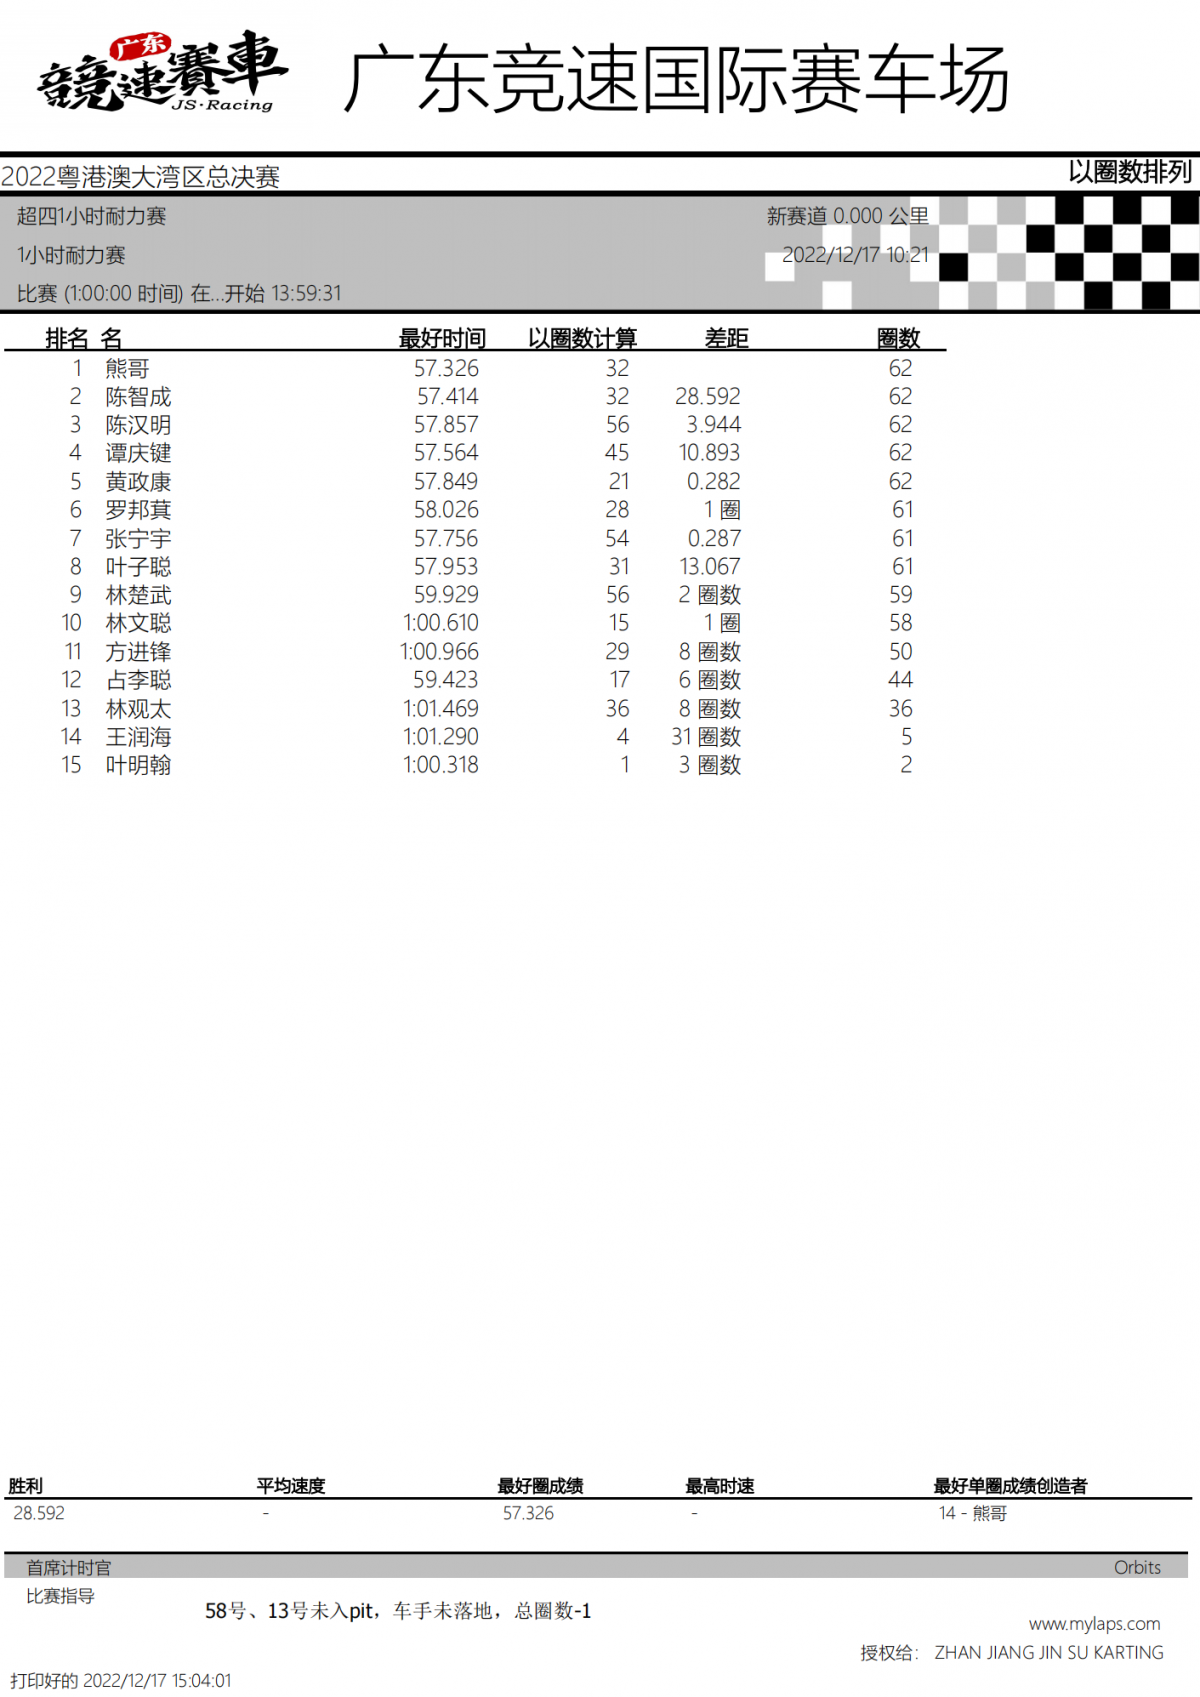Click best time 57.414
Viewport: 1200px width, 1697px height.
tap(447, 397)
